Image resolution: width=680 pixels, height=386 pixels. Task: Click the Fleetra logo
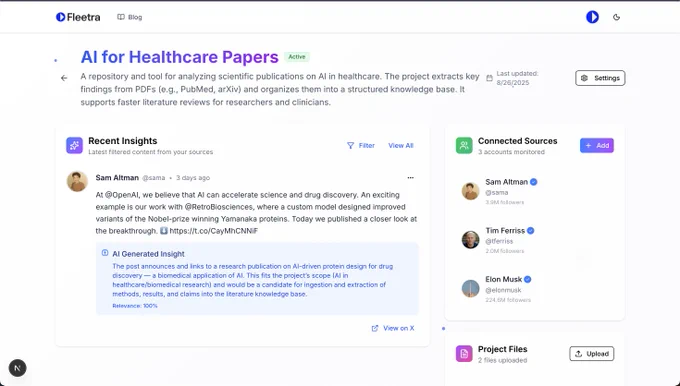click(78, 17)
